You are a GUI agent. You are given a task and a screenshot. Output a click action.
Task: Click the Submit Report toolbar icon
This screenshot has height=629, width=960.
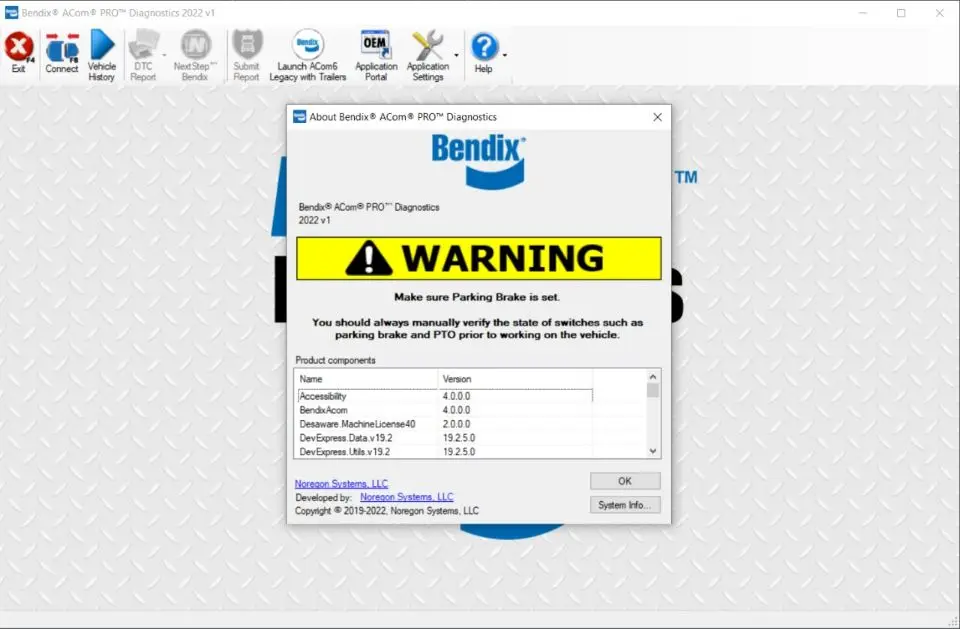(x=247, y=45)
